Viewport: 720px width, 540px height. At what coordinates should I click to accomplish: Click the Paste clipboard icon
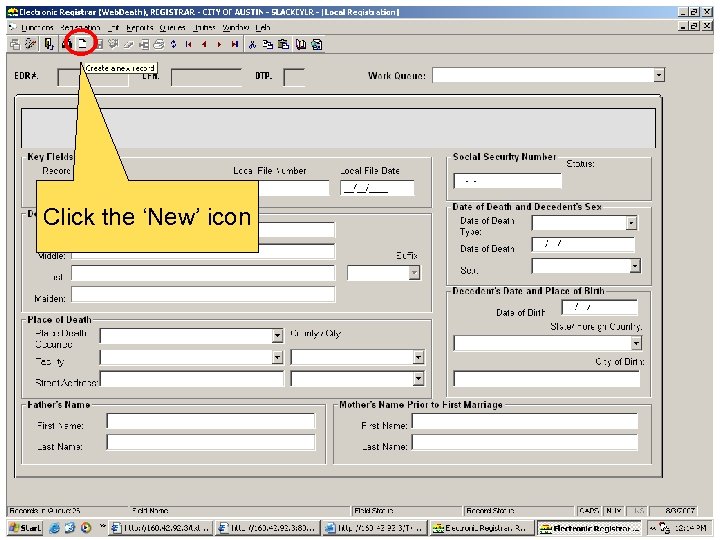284,44
